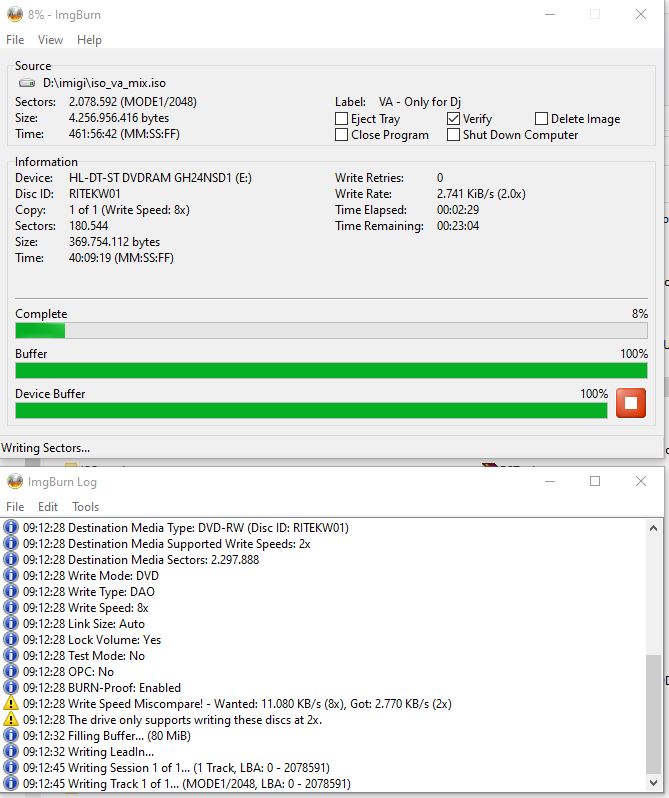
Task: Click info icon beside Link Size: Auto
Action: [11, 623]
